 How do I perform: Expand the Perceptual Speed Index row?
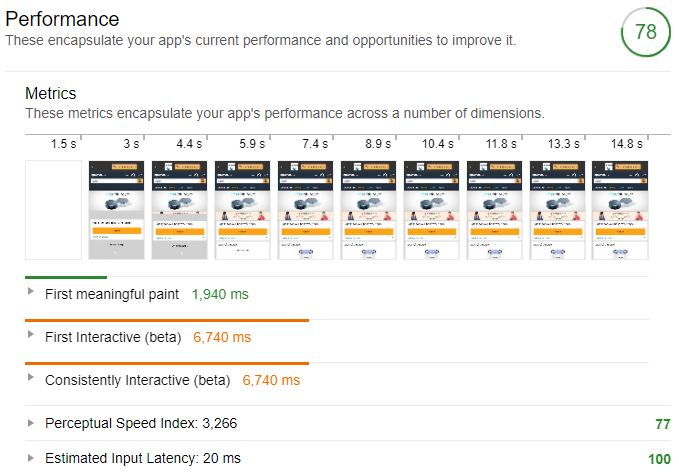(x=32, y=423)
